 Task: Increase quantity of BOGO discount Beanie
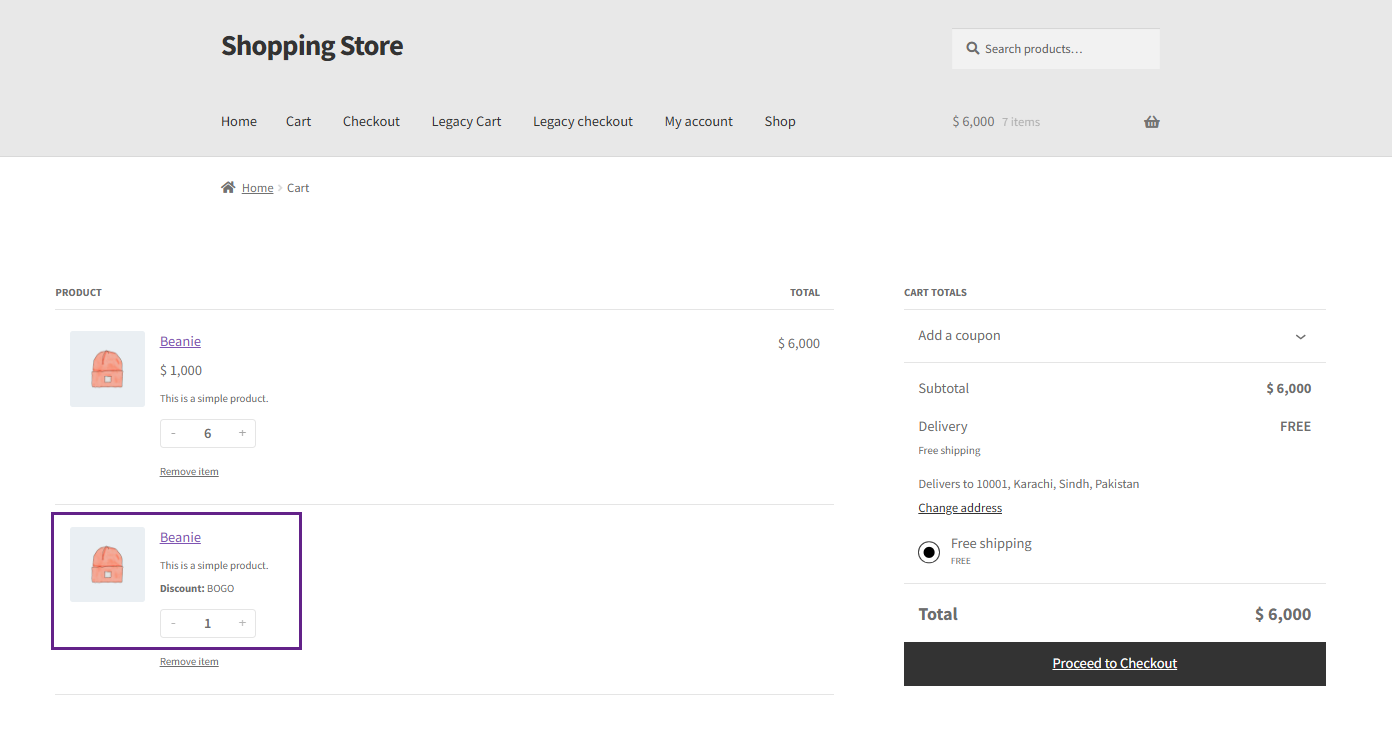coord(242,623)
